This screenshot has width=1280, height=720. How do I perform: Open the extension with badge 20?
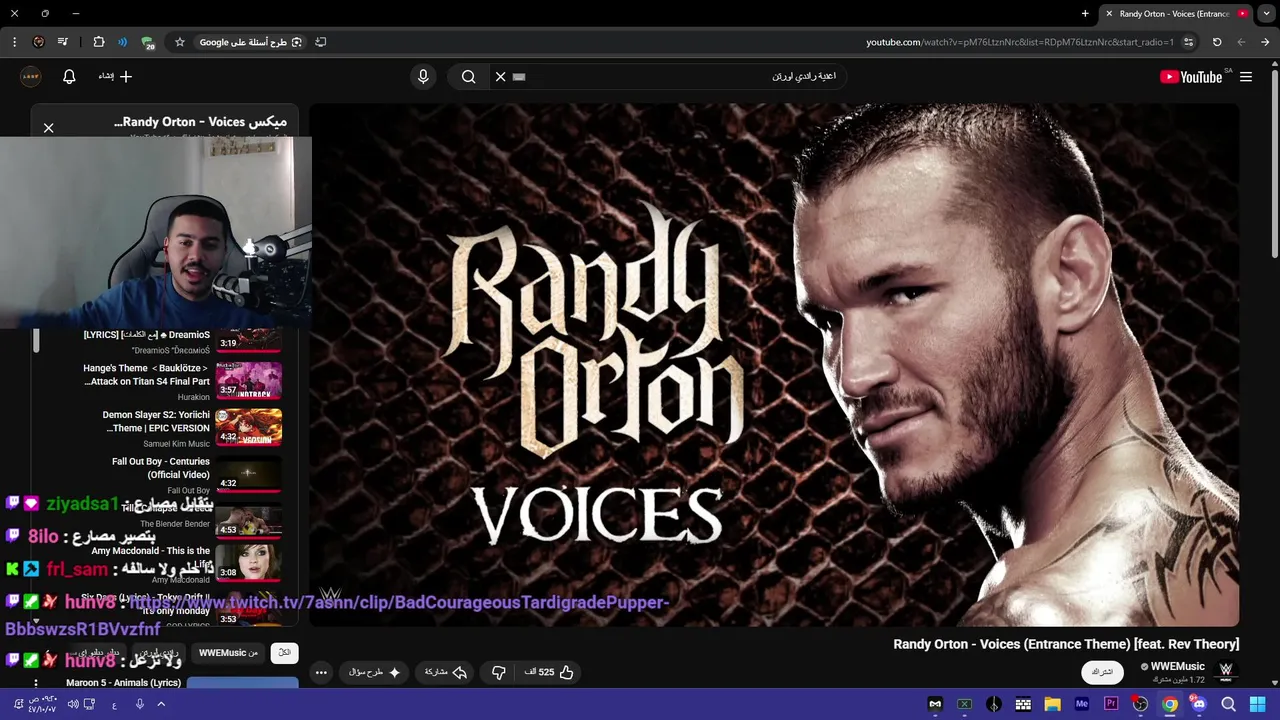pos(148,42)
